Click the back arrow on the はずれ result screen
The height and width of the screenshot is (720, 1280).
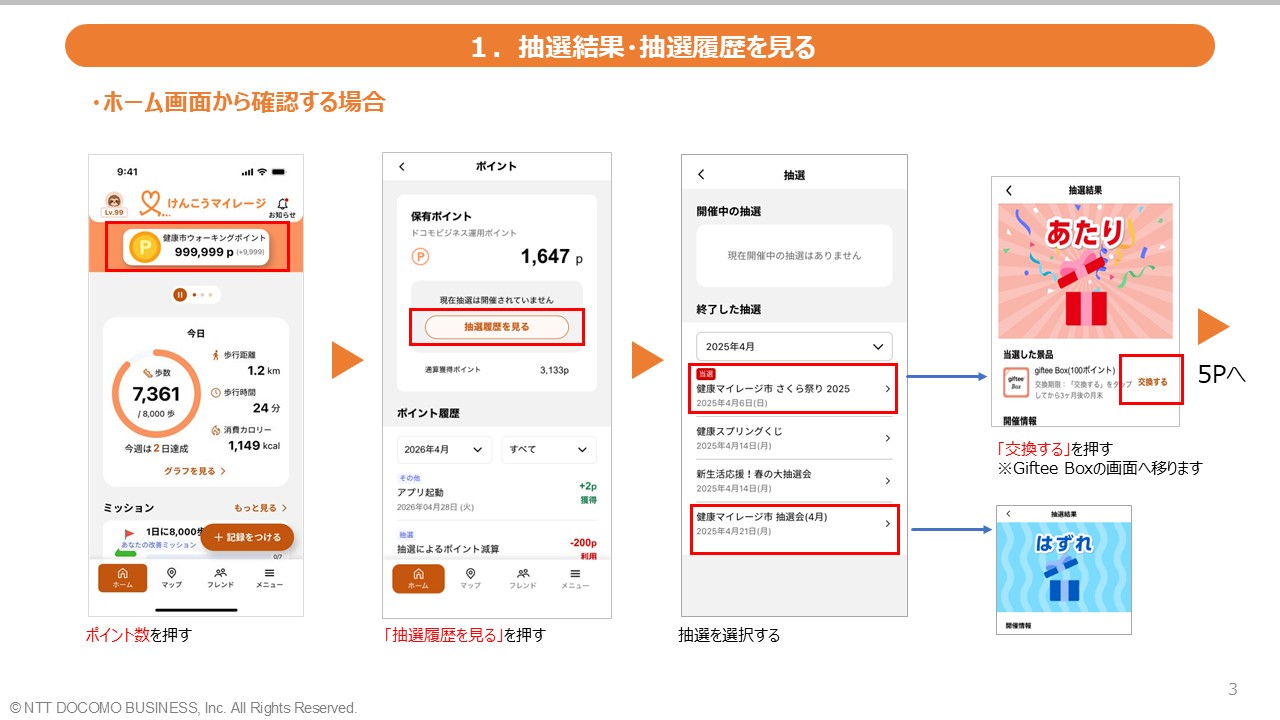pos(1008,514)
